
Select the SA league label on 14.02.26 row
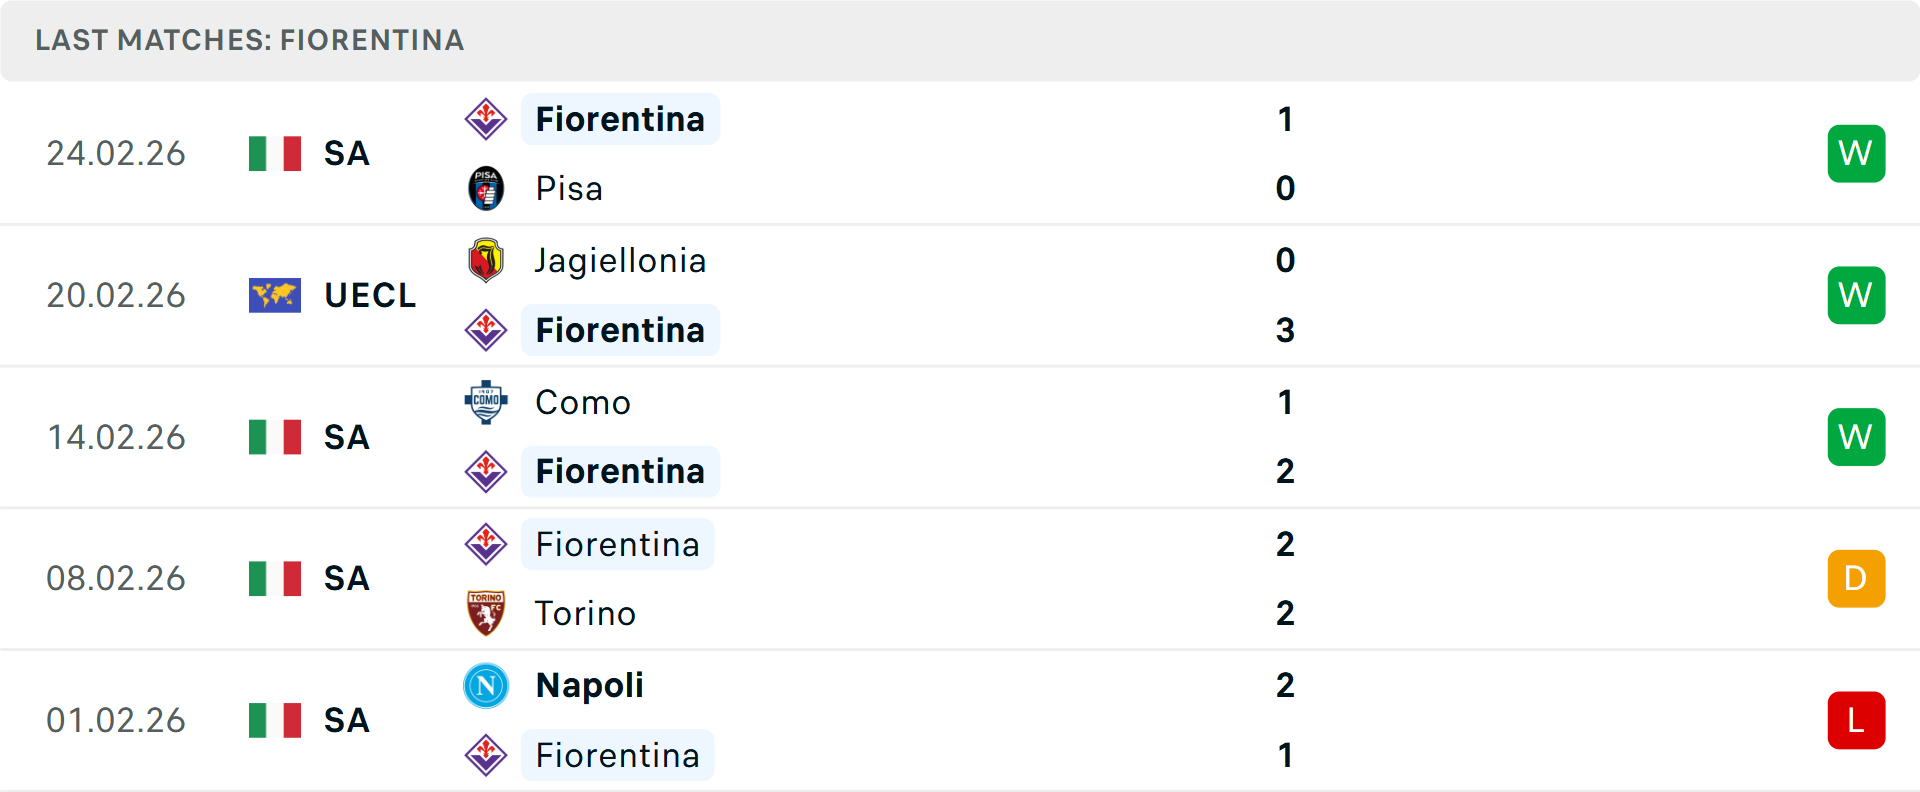[x=345, y=437]
